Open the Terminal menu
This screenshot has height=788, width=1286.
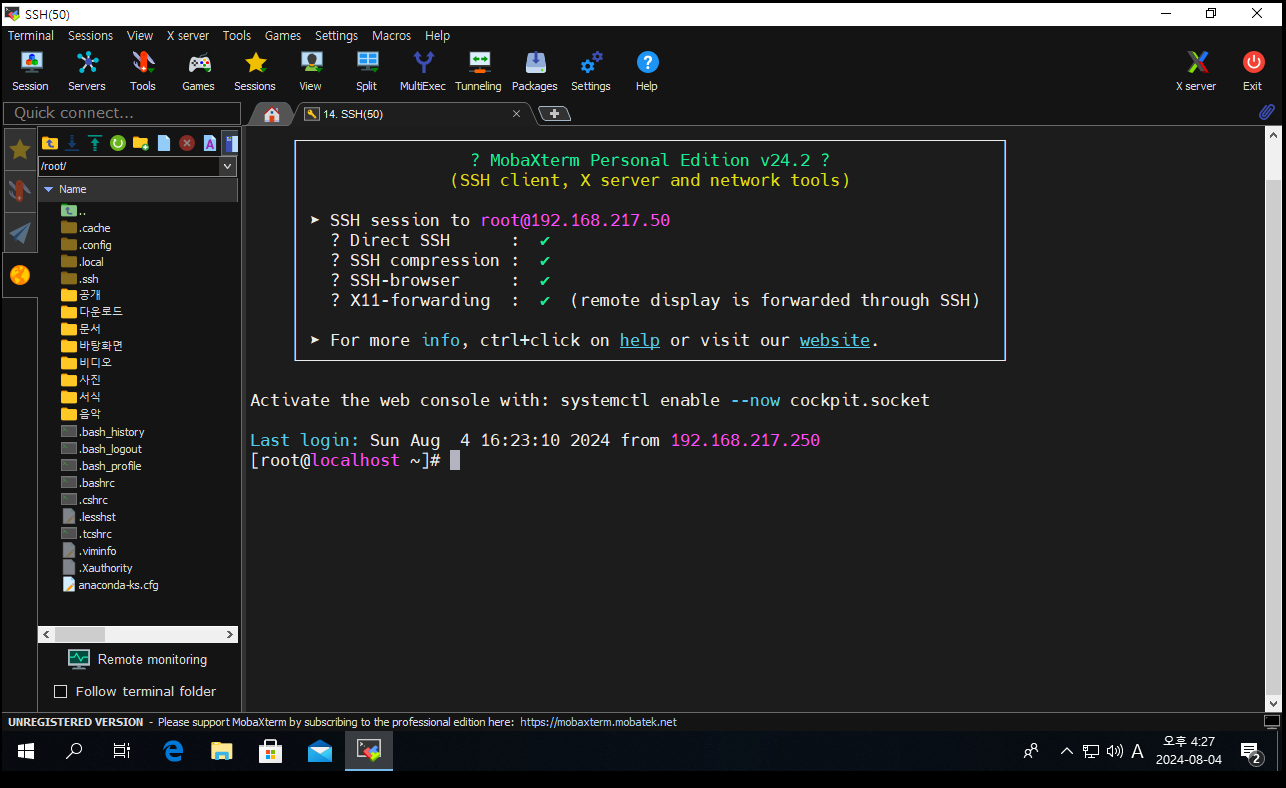point(31,35)
